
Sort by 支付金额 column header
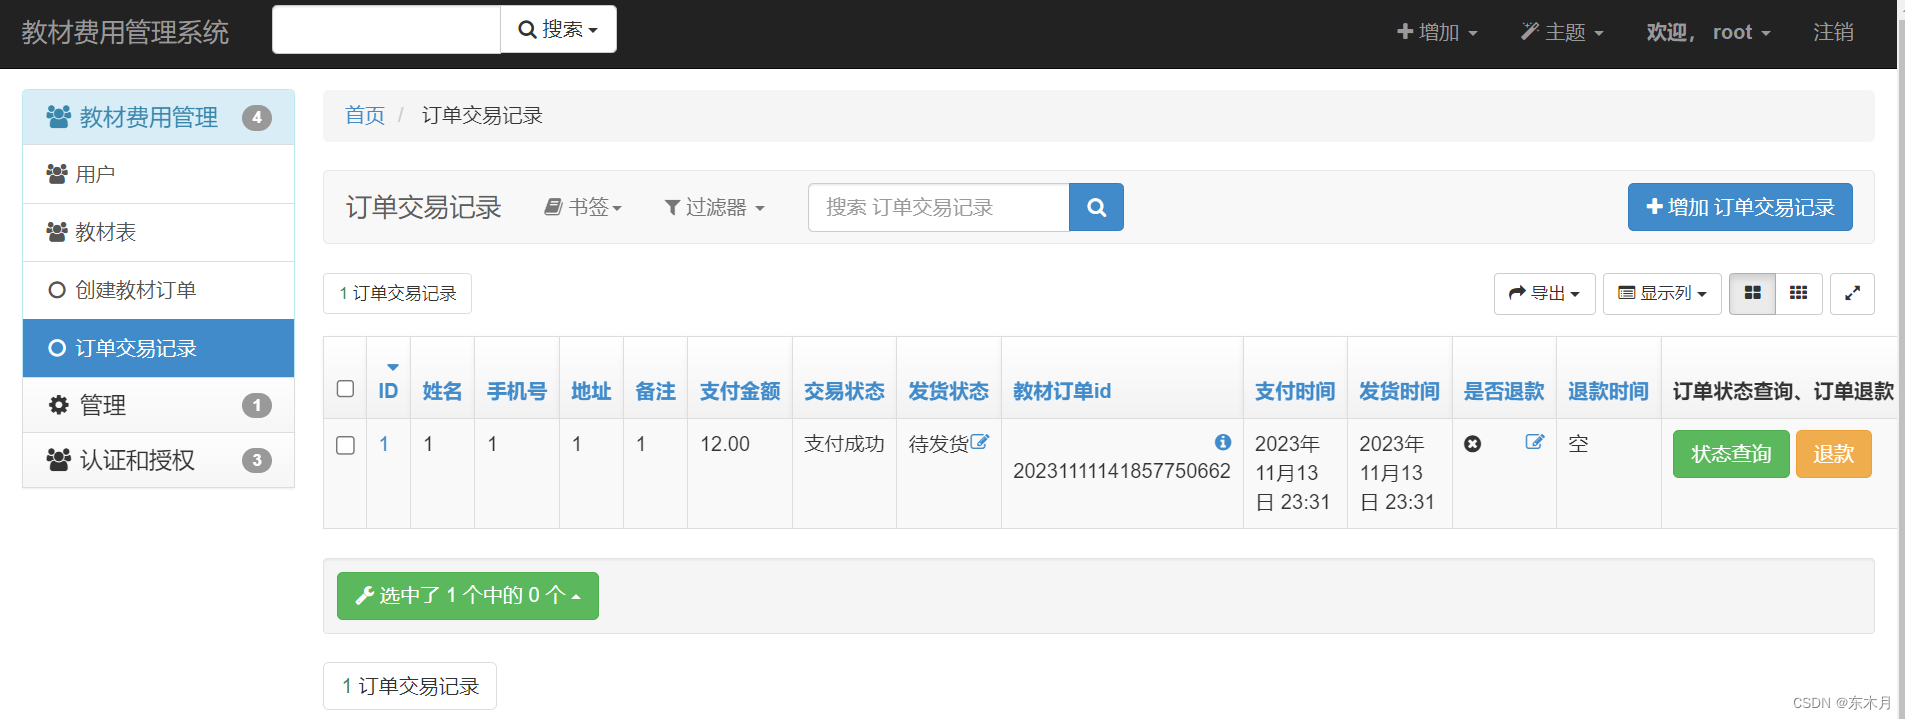[740, 391]
